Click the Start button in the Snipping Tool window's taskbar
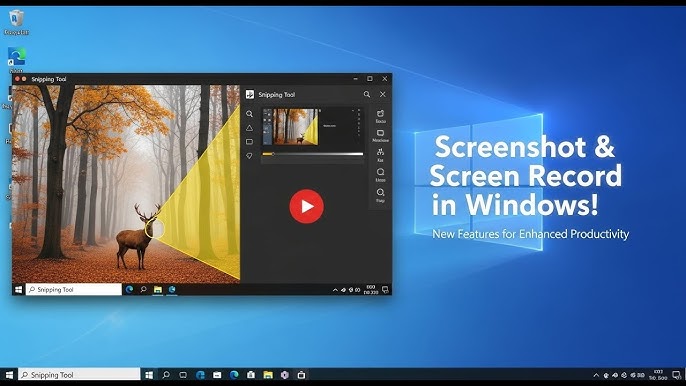The width and height of the screenshot is (686, 386). pyautogui.click(x=18, y=290)
